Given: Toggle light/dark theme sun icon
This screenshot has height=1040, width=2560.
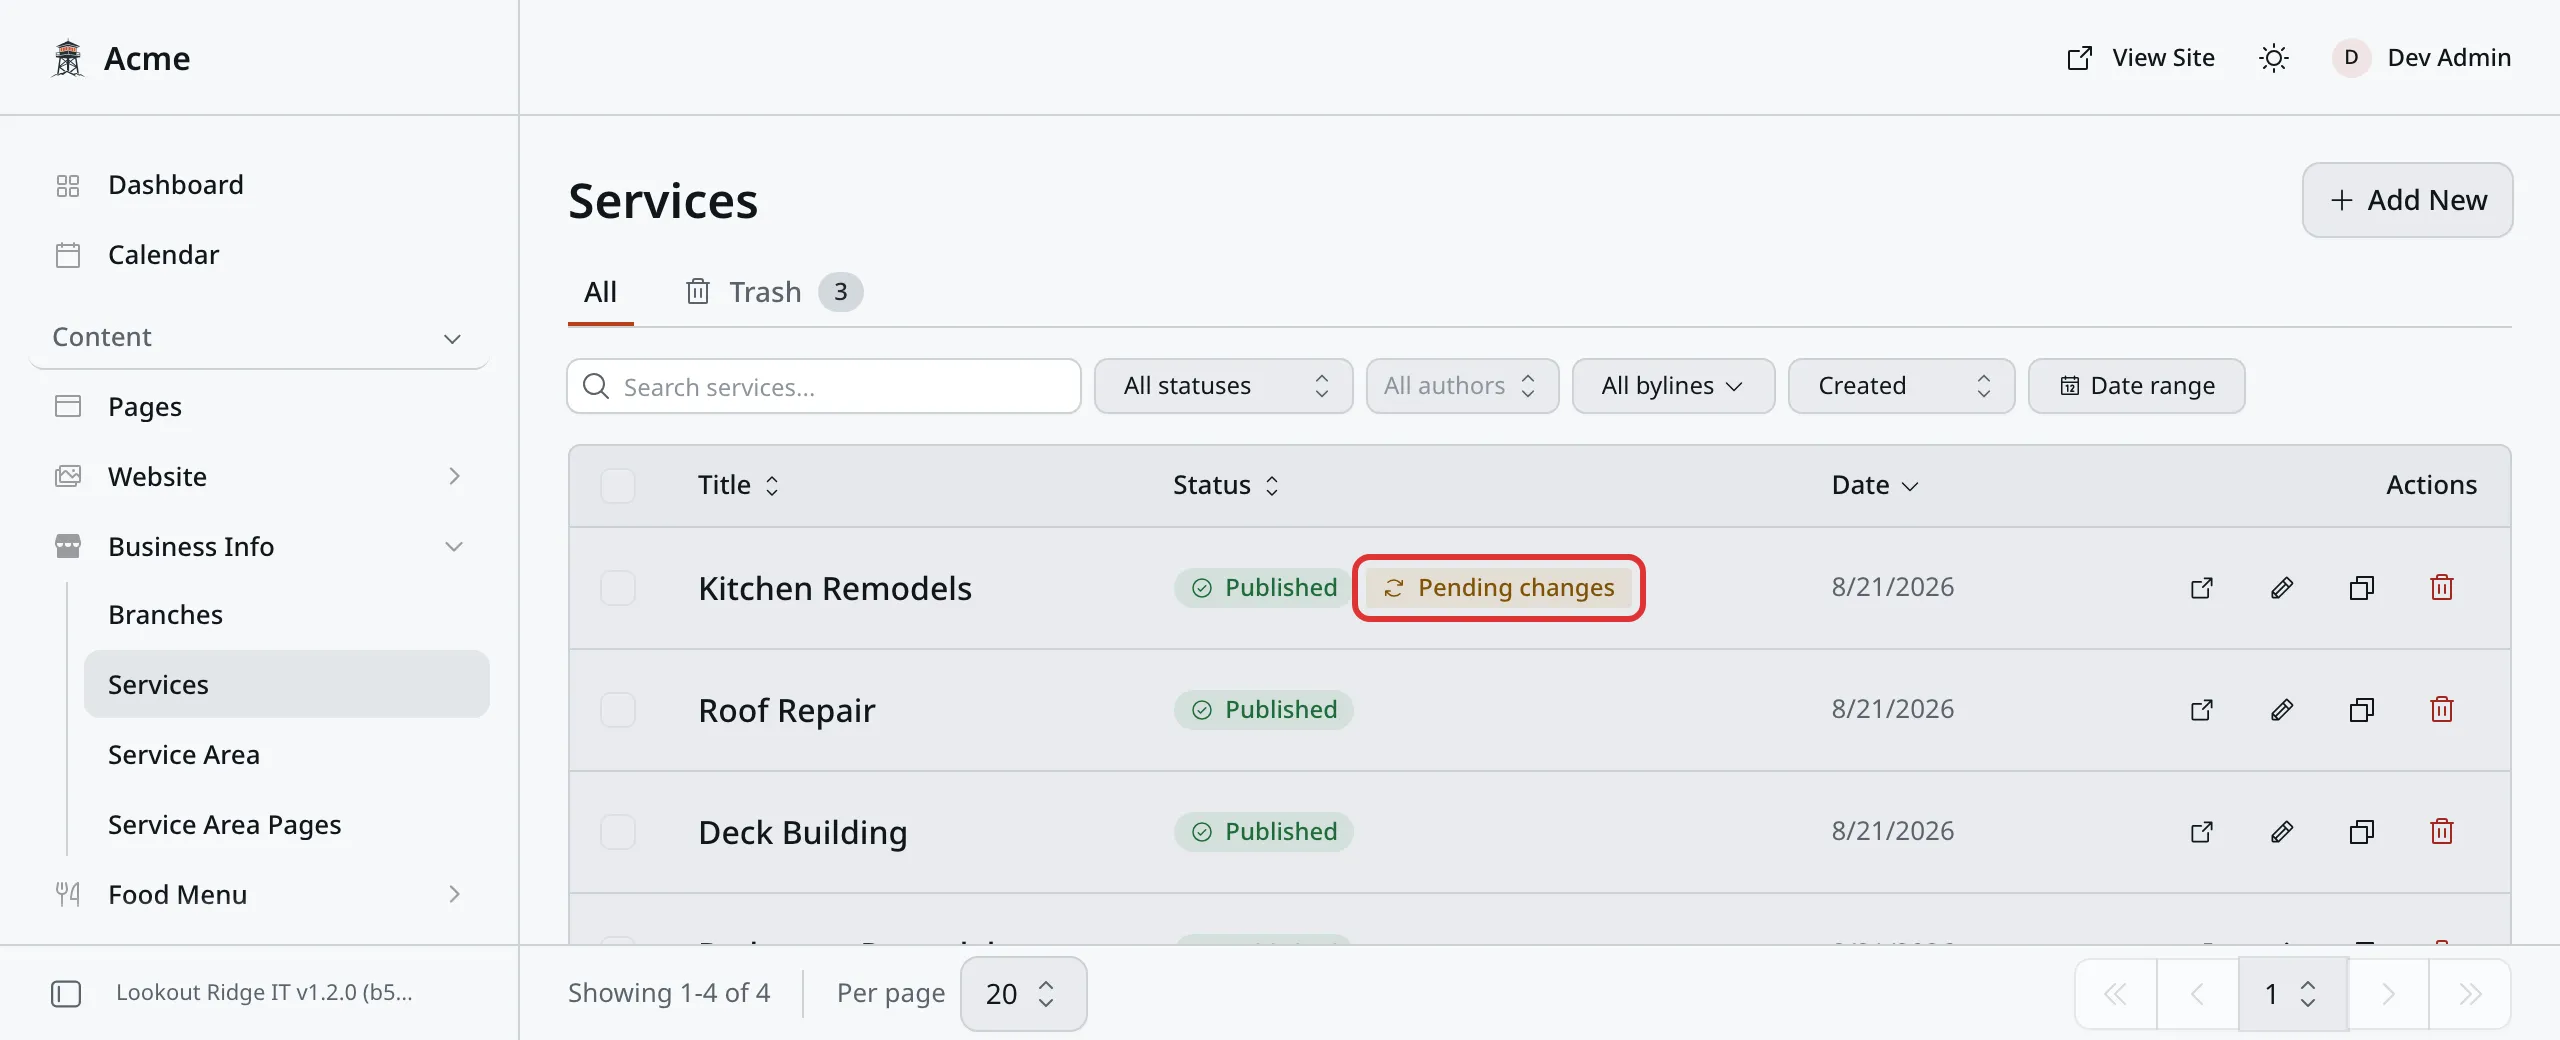Looking at the screenshot, I should point(2274,58).
